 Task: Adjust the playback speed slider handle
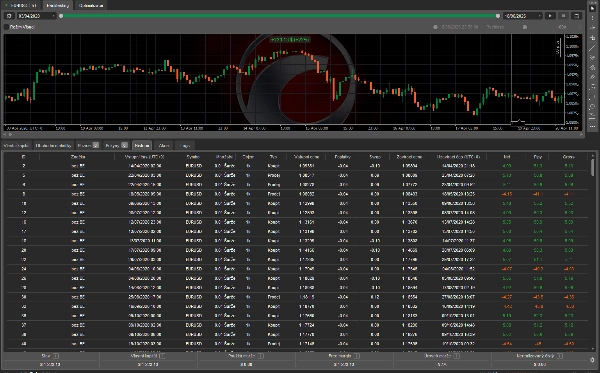point(525,27)
